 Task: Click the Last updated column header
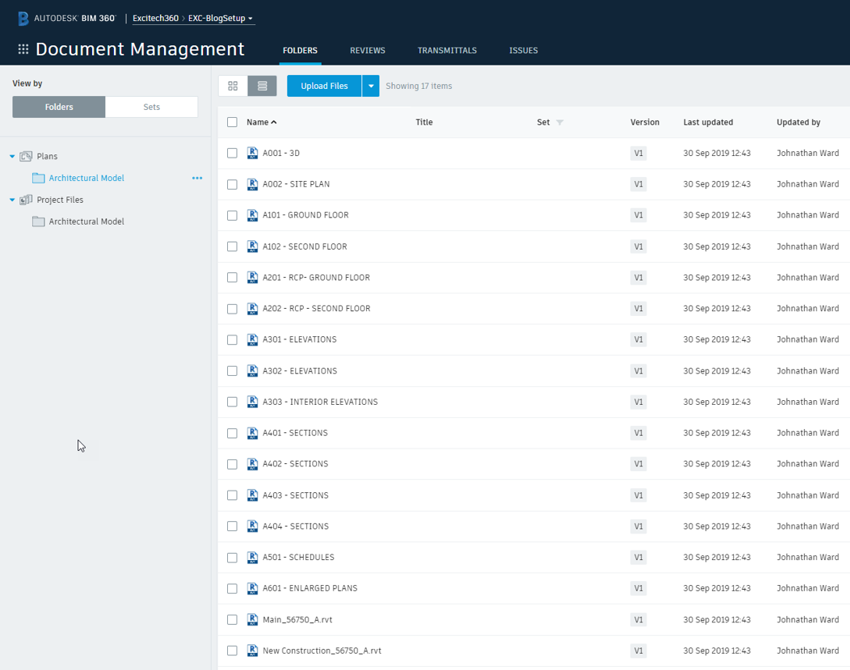pyautogui.click(x=708, y=122)
